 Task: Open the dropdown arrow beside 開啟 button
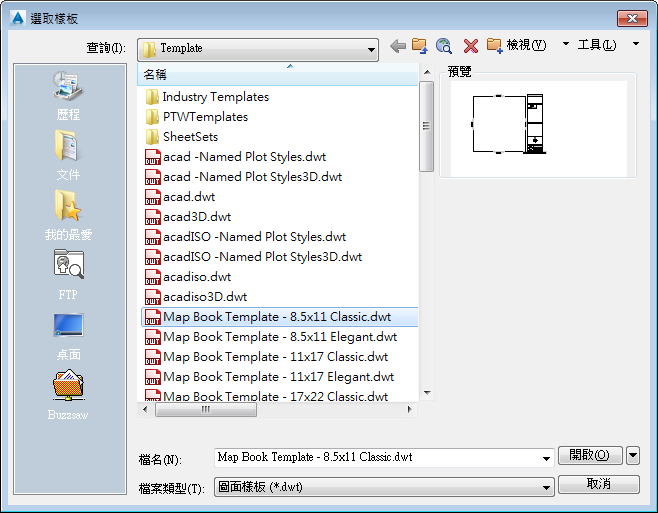(633, 455)
